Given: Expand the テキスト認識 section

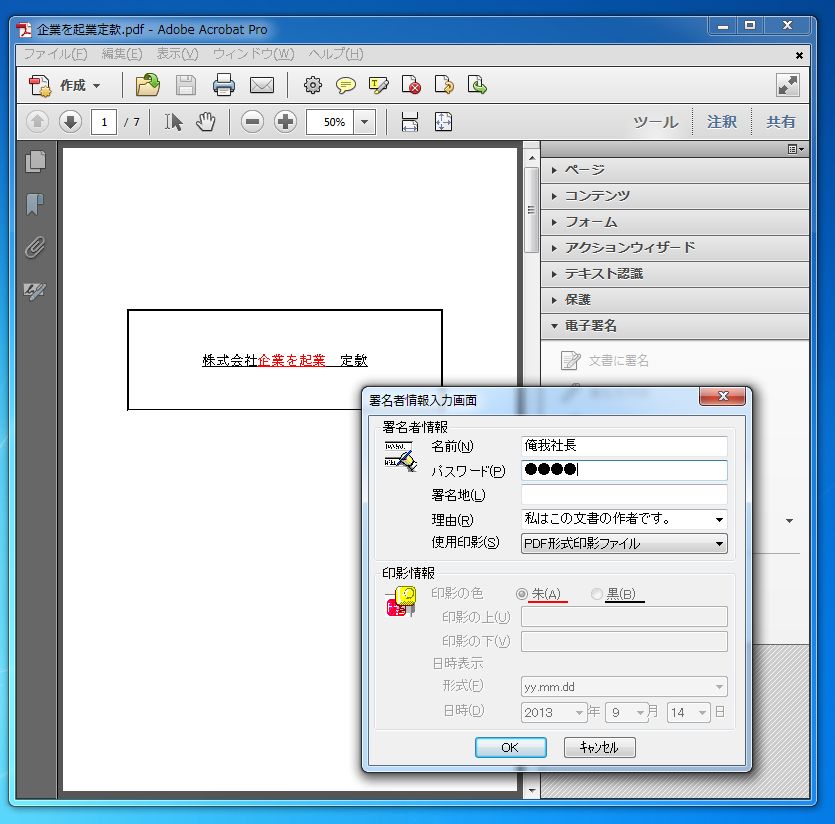Looking at the screenshot, I should (x=675, y=274).
